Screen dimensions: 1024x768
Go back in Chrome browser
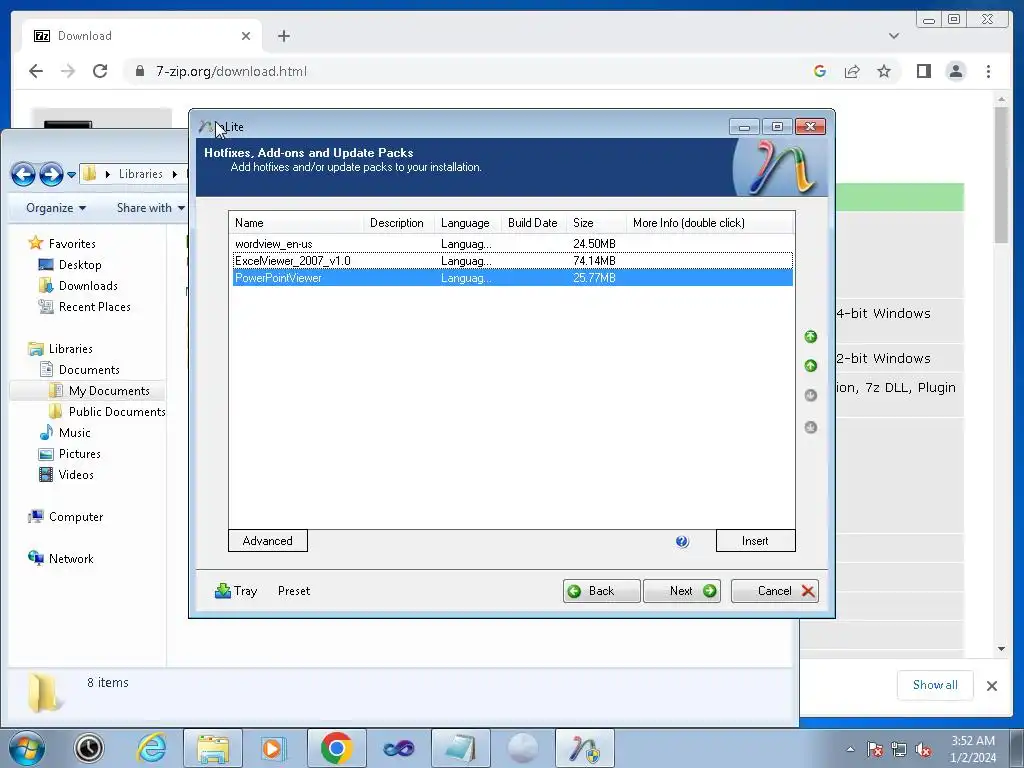[36, 71]
